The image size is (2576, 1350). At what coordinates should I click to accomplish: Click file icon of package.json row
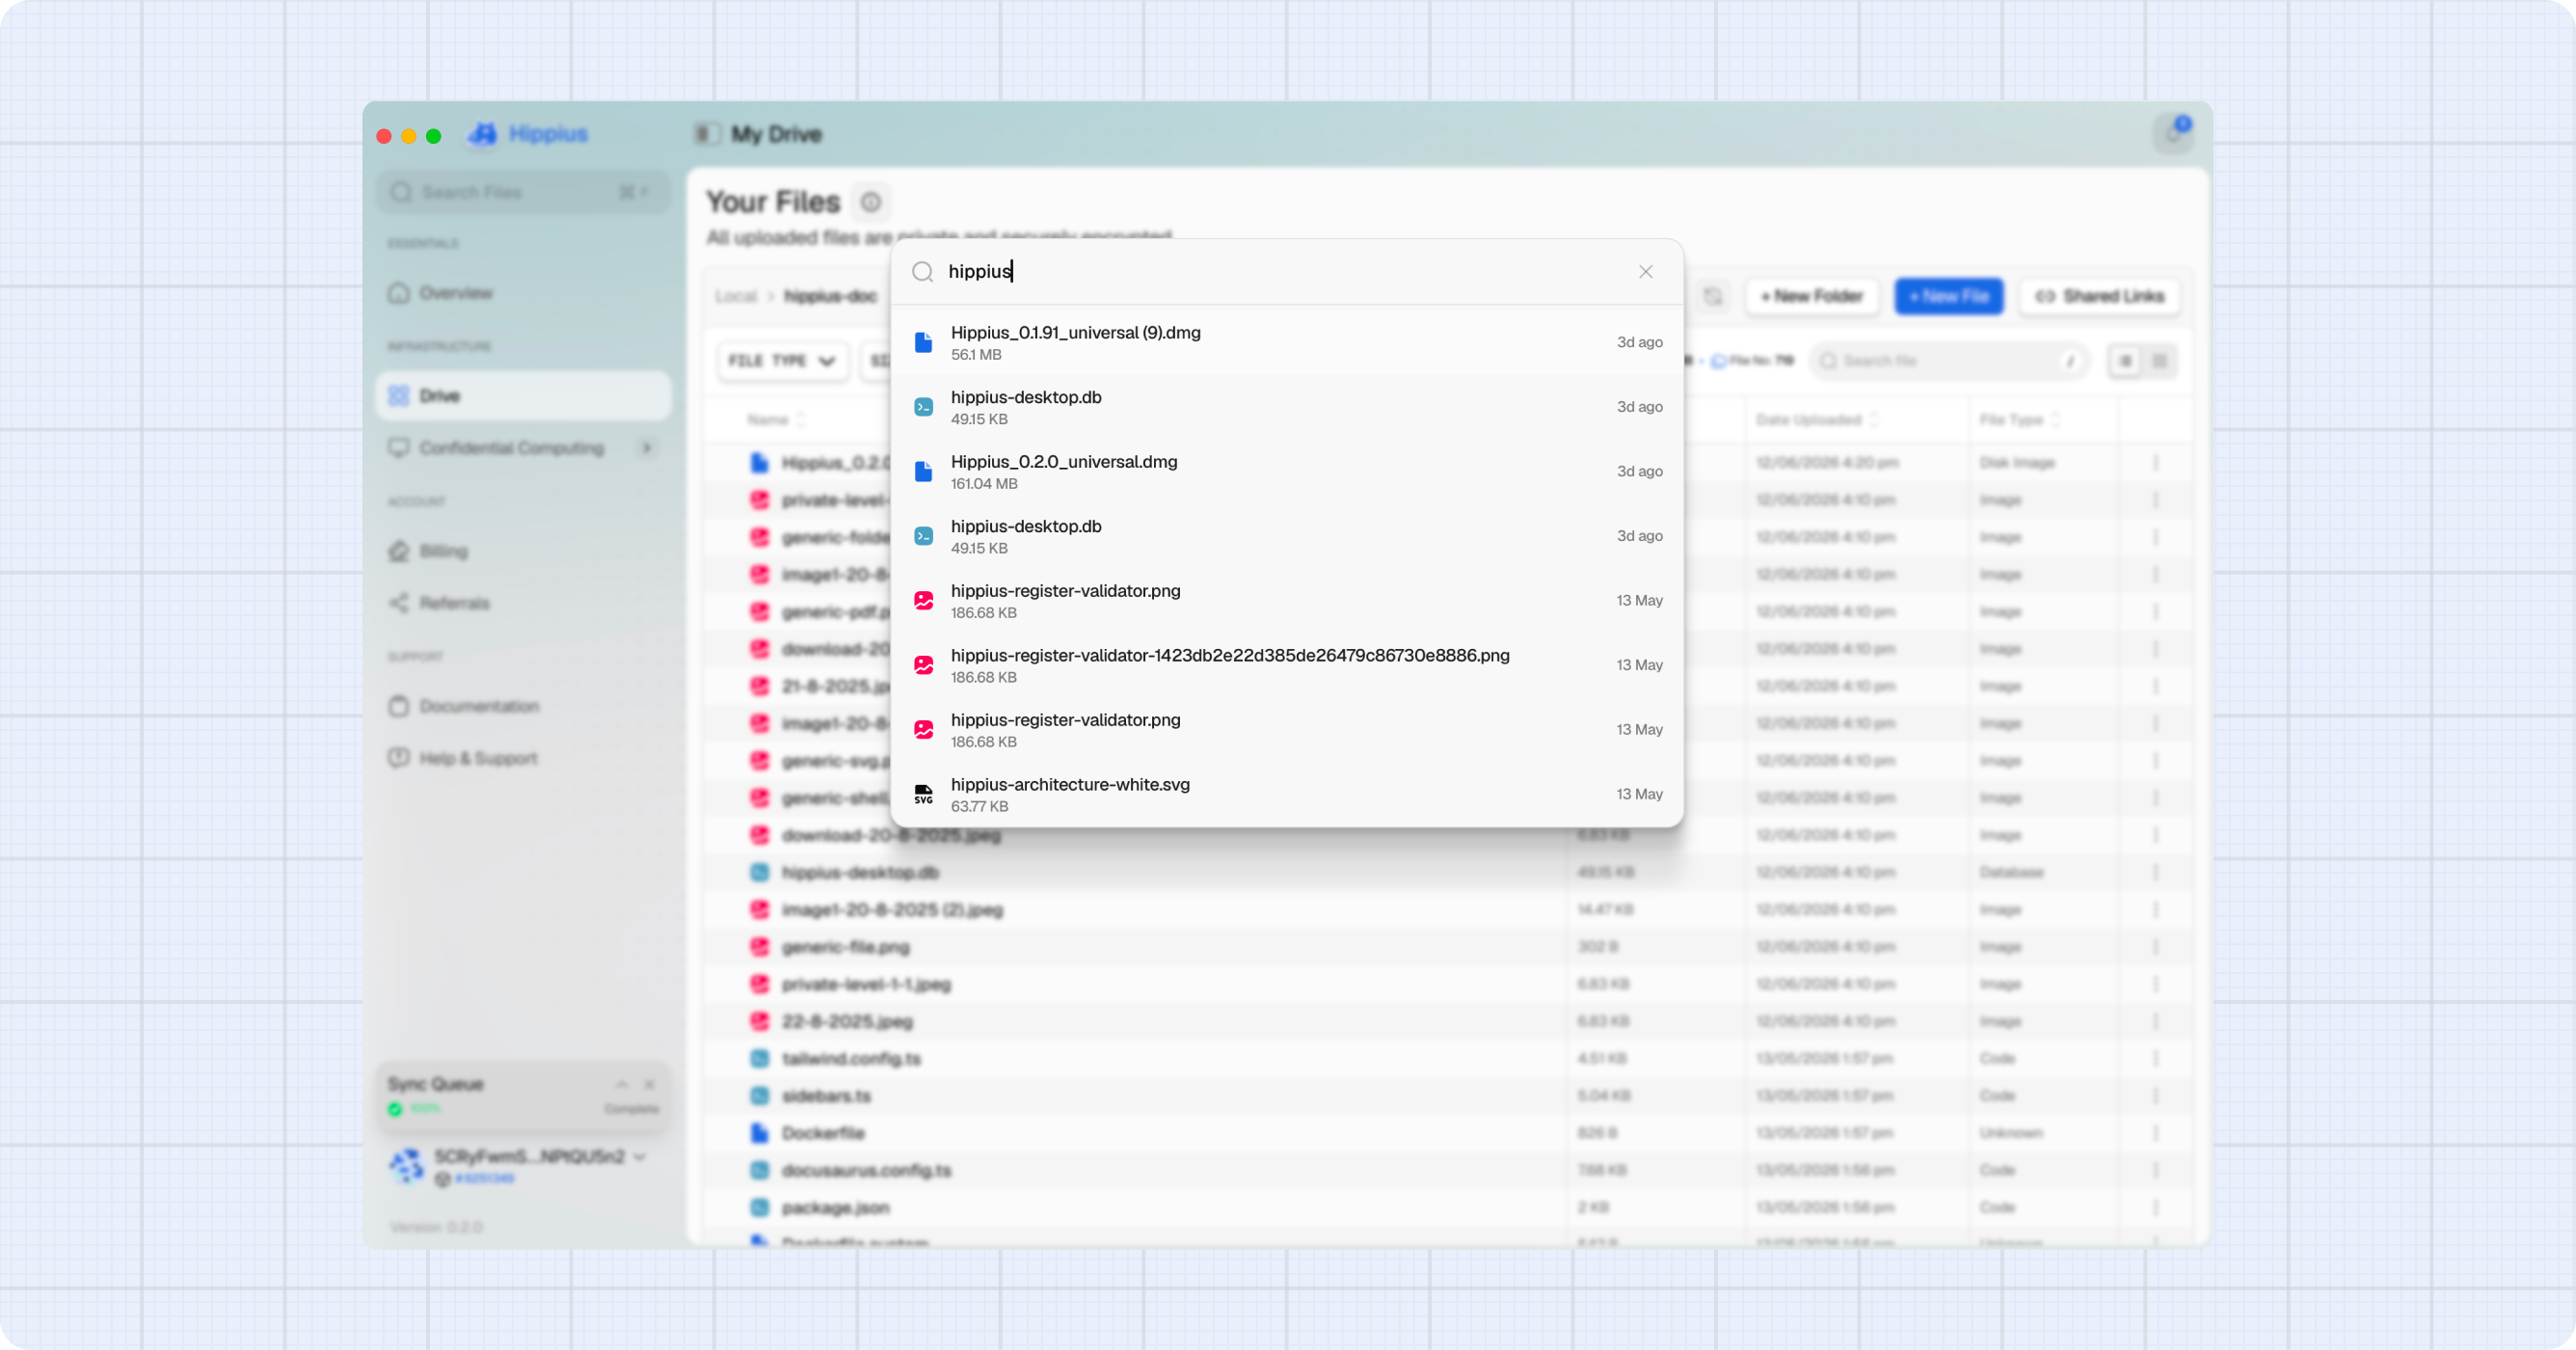point(760,1208)
